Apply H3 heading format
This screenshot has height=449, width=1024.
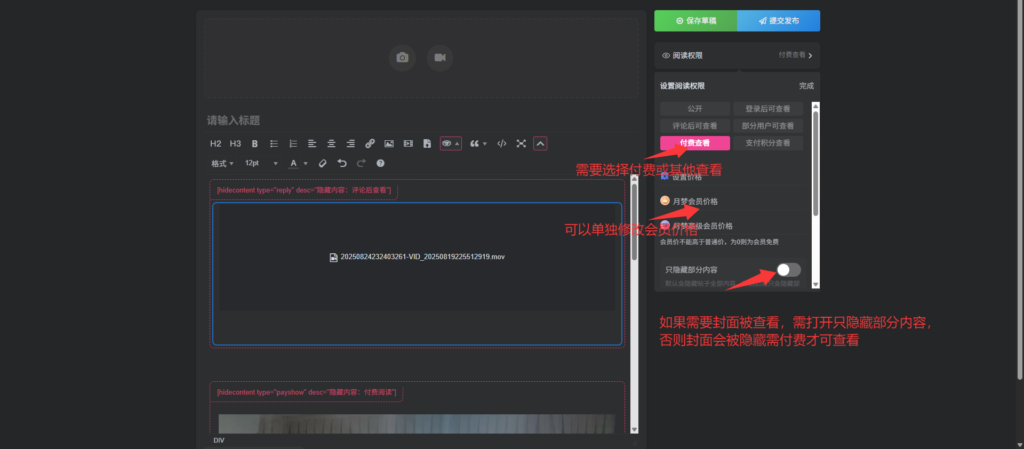coord(235,144)
